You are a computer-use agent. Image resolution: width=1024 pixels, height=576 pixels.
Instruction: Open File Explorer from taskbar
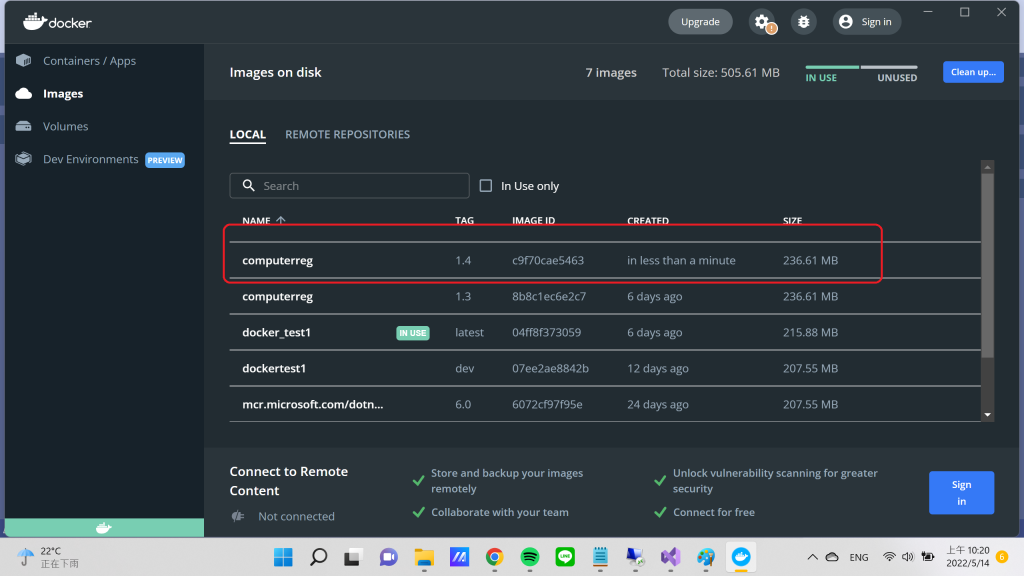point(424,557)
